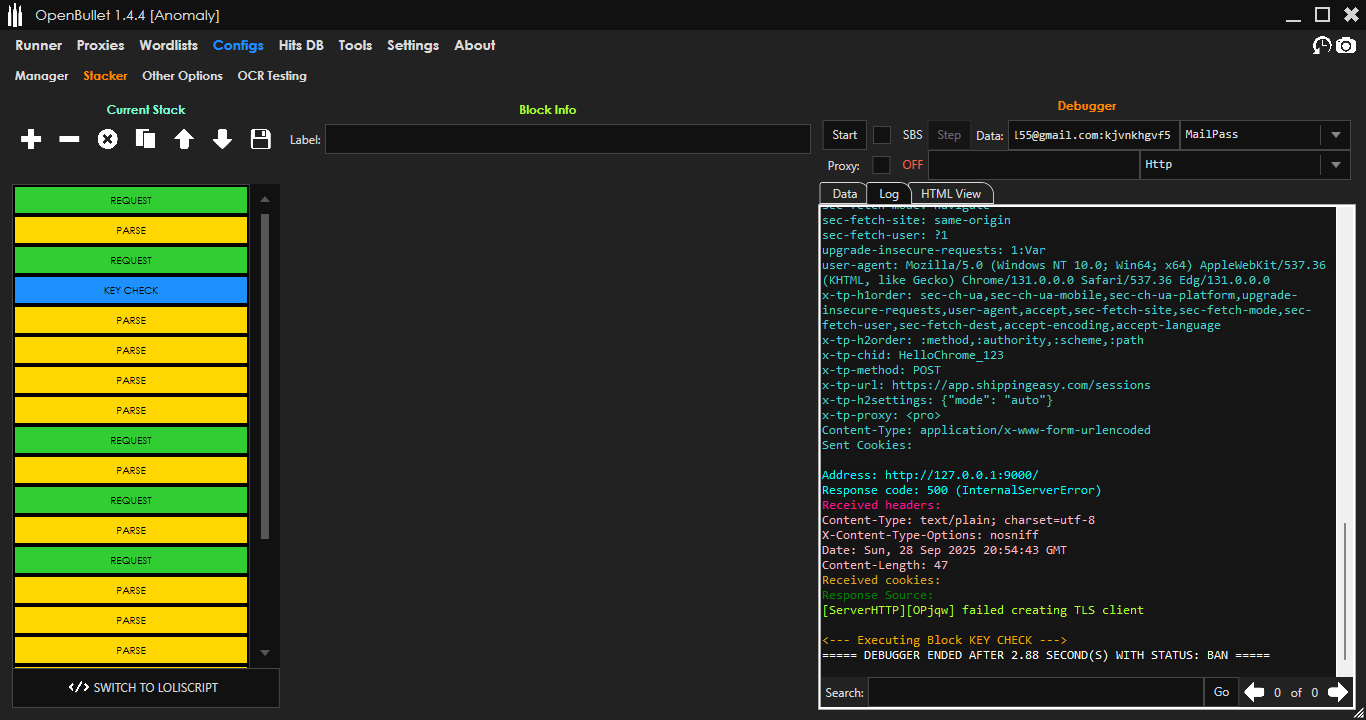
Task: Open the Hits DB menu
Action: point(301,45)
